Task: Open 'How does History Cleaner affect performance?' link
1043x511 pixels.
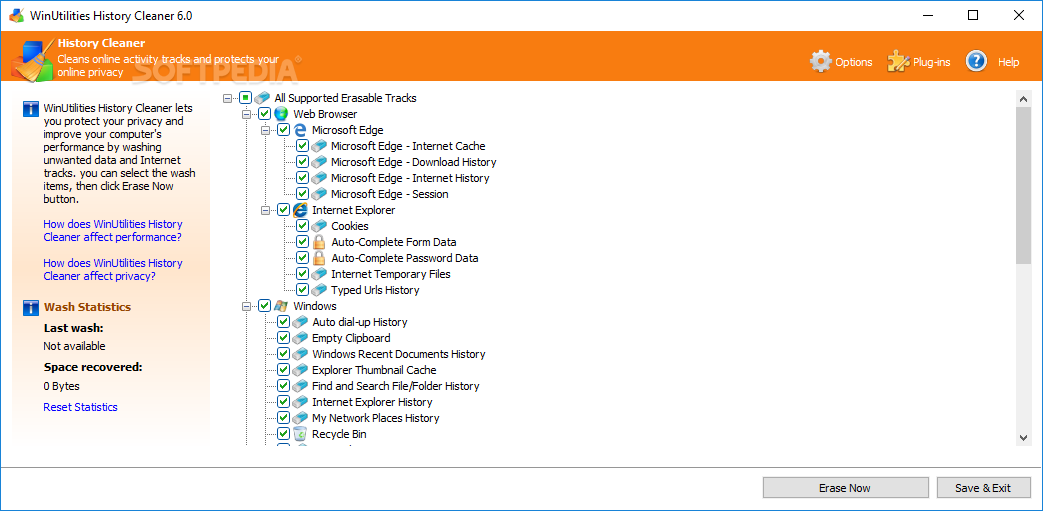Action: 112,230
